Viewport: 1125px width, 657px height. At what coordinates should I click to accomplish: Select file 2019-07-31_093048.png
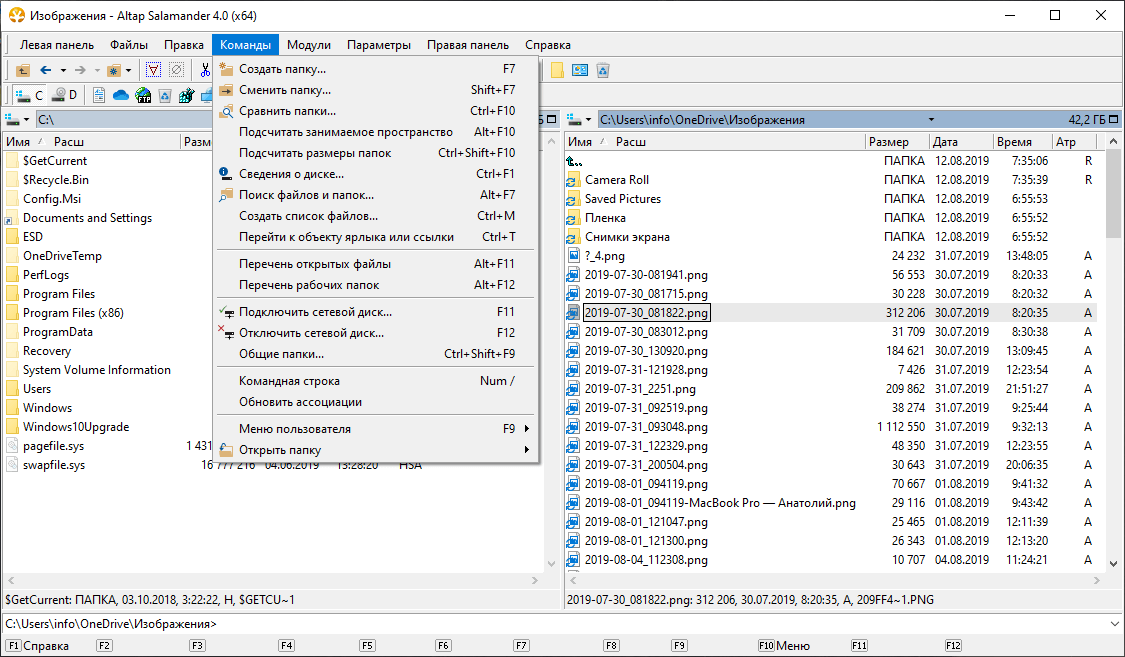(x=646, y=427)
